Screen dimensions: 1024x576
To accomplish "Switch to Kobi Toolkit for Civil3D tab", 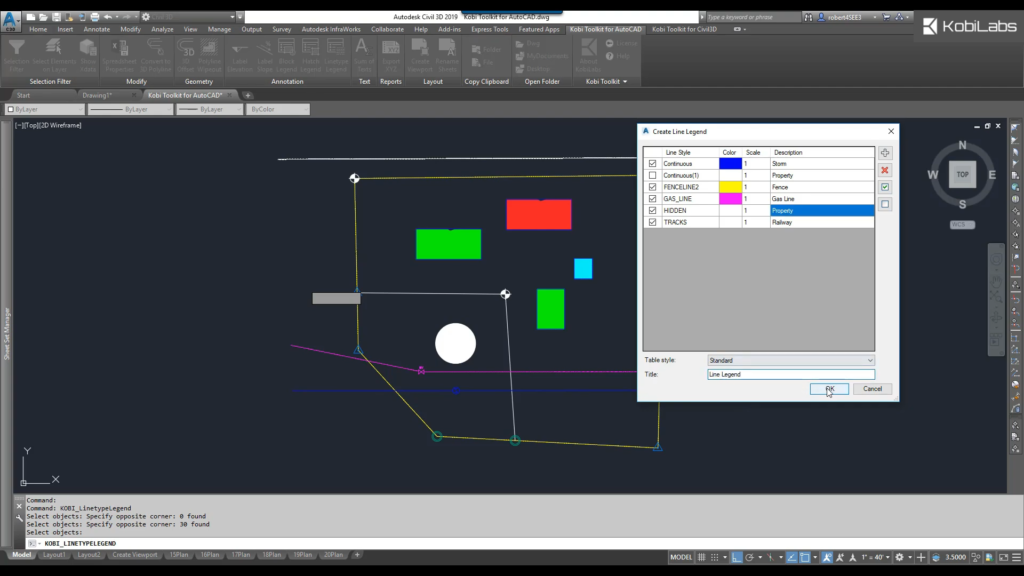I will 684,29.
